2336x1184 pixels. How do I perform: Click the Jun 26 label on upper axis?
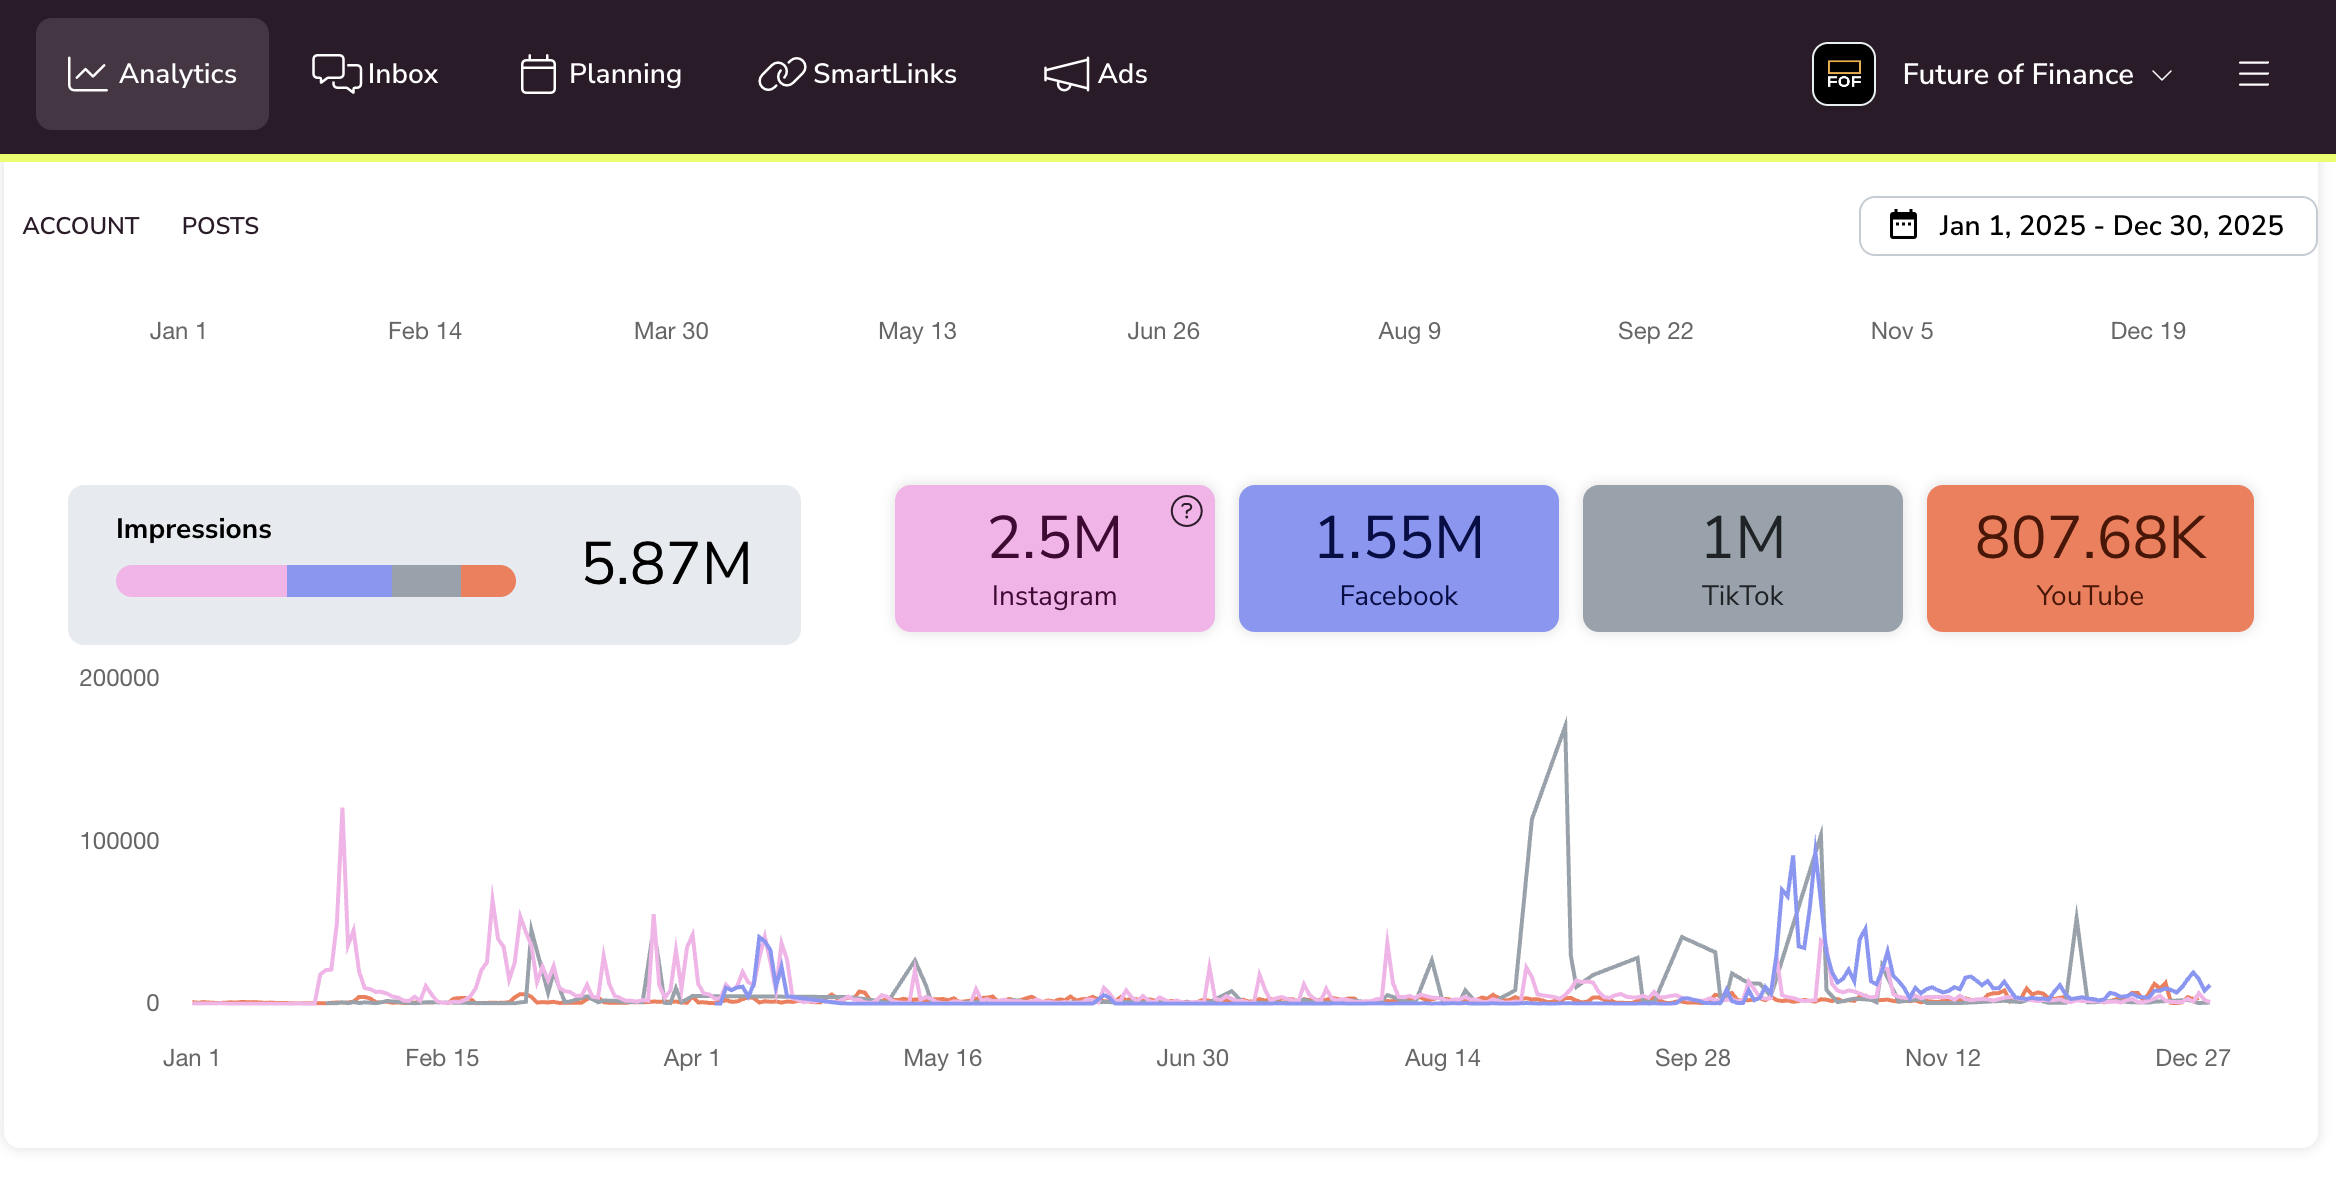point(1163,331)
